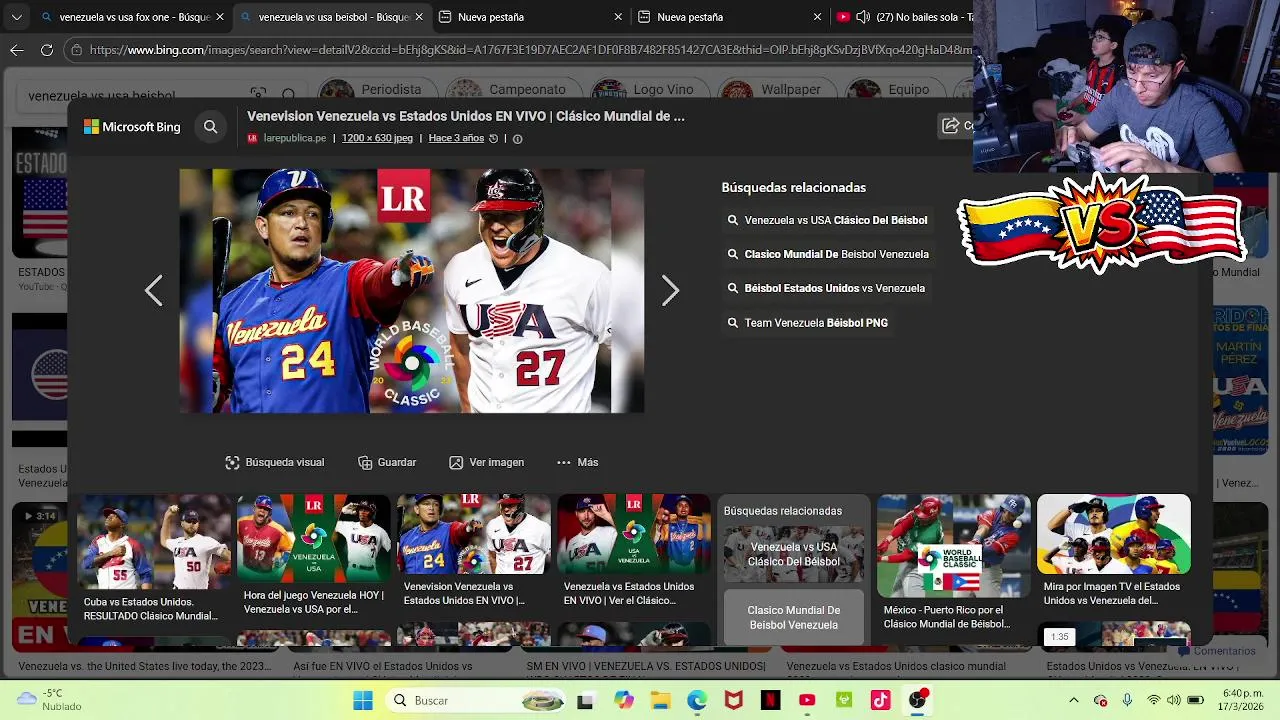Open TikTok from taskbar

coord(880,700)
